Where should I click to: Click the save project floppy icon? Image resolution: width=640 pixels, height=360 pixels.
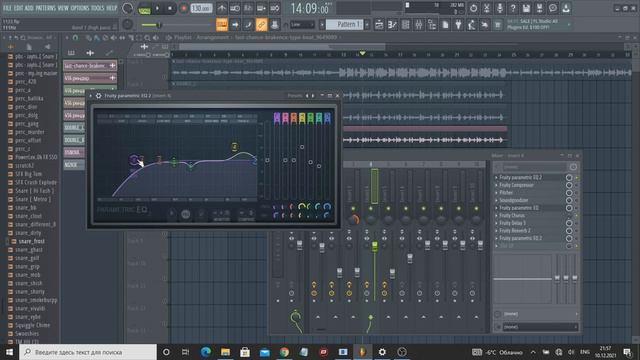tap(527, 8)
